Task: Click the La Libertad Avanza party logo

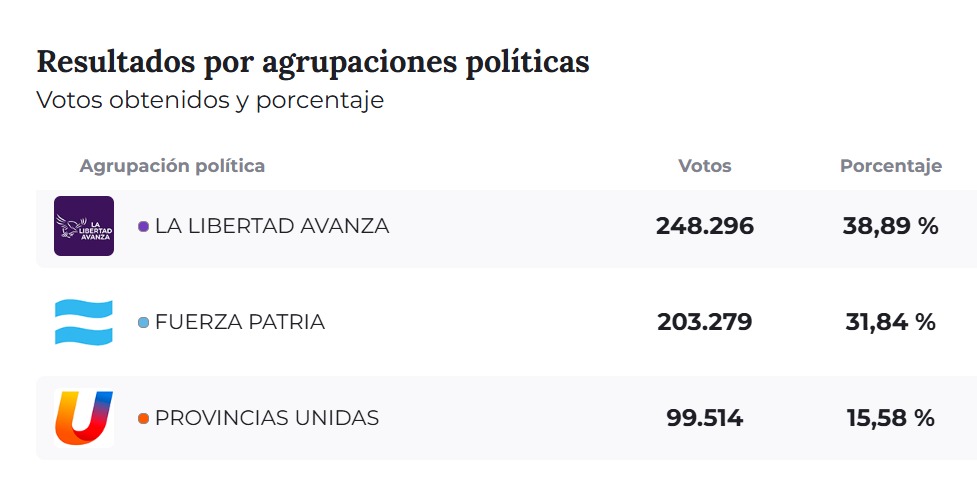Action: pos(84,226)
